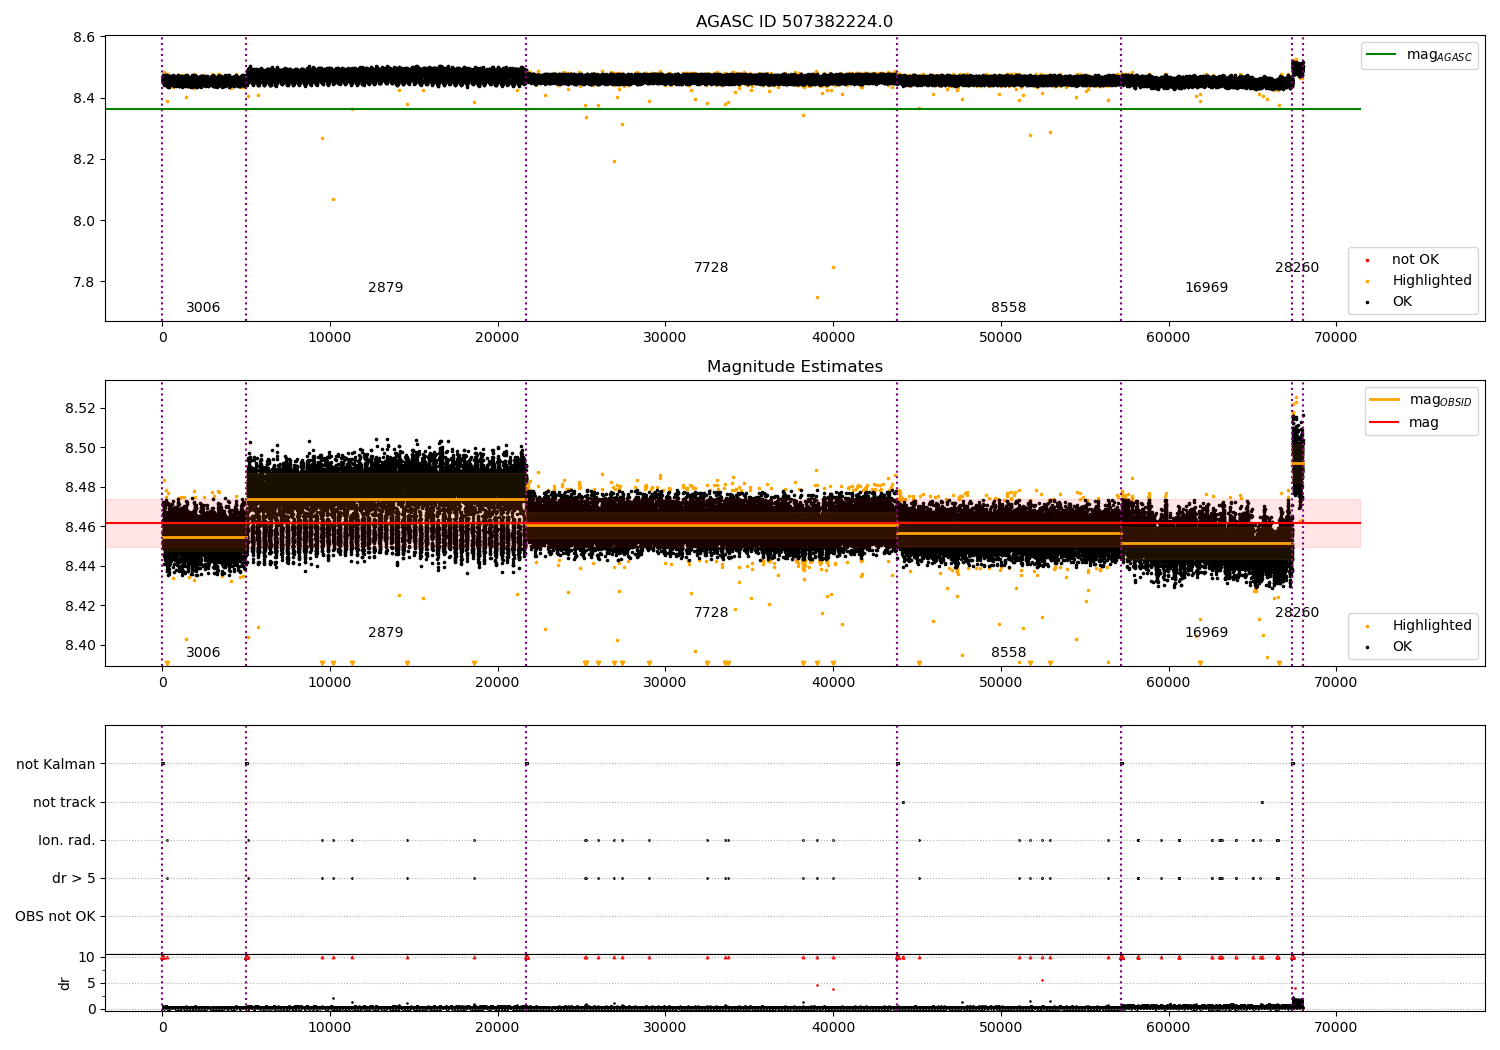Image resolution: width=1500 pixels, height=1050 pixels.
Task: Click the 8.50 tick label on the middle y-axis
Action: tap(81, 448)
